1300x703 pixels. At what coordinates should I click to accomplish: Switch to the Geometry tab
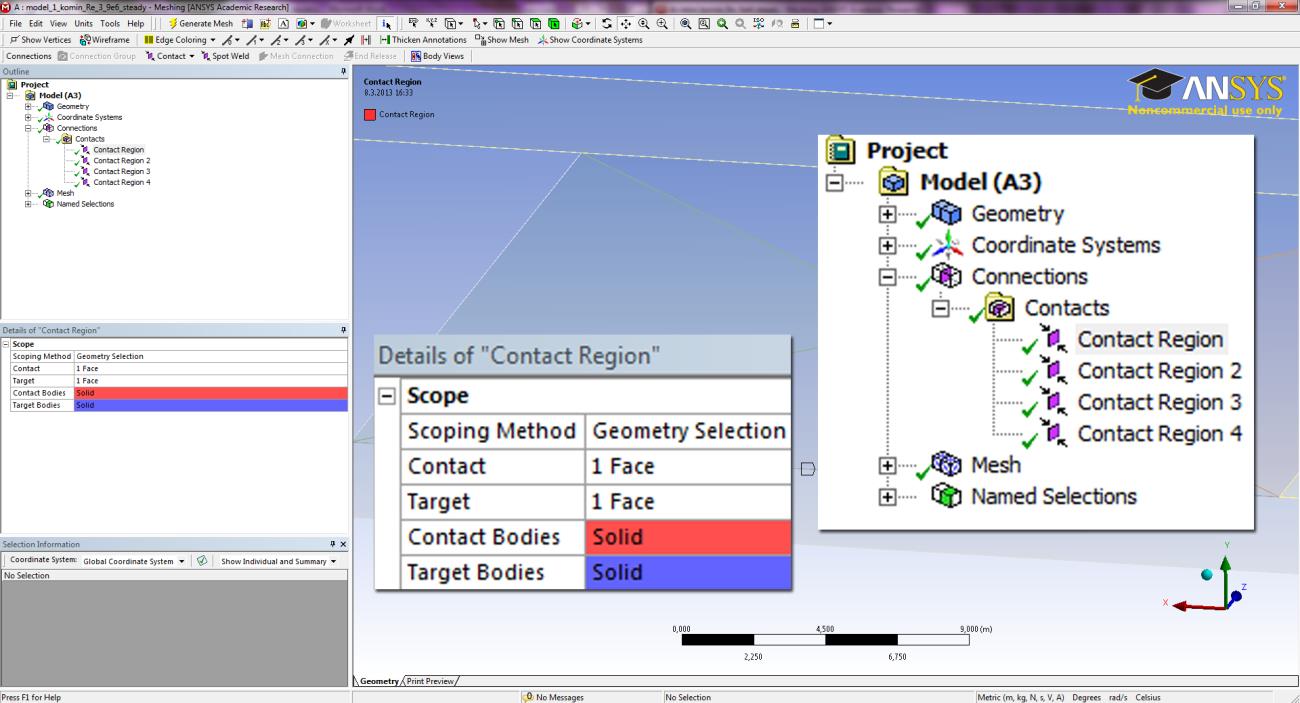(x=379, y=682)
